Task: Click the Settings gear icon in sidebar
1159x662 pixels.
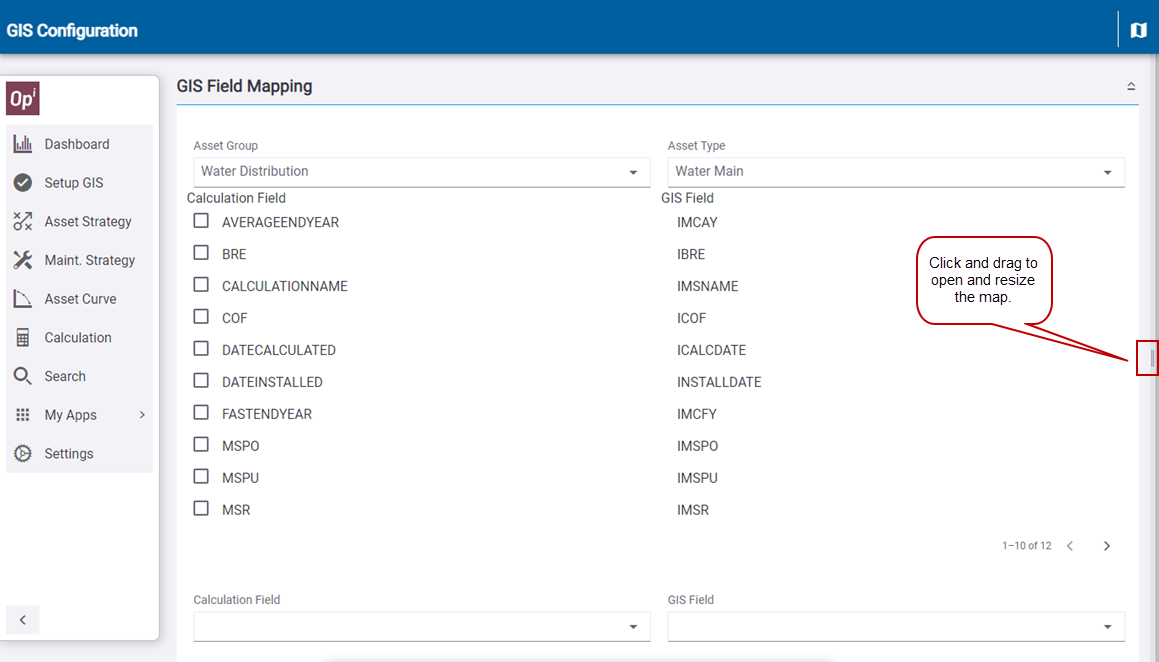Action: point(23,454)
